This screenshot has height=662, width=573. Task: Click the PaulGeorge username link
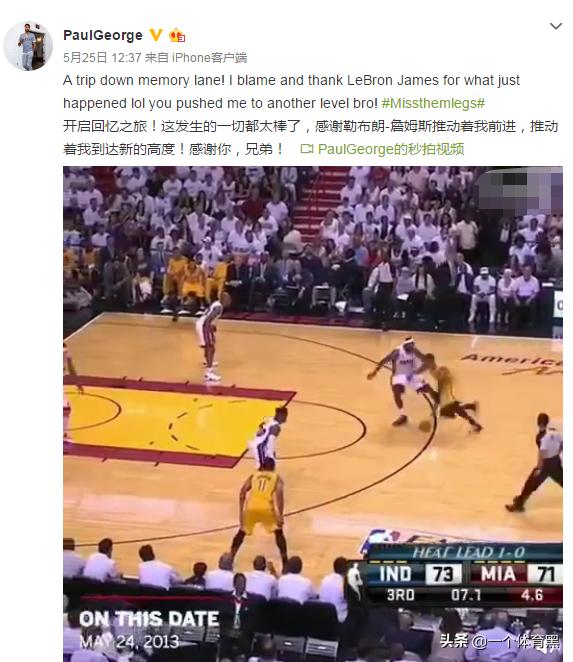103,35
